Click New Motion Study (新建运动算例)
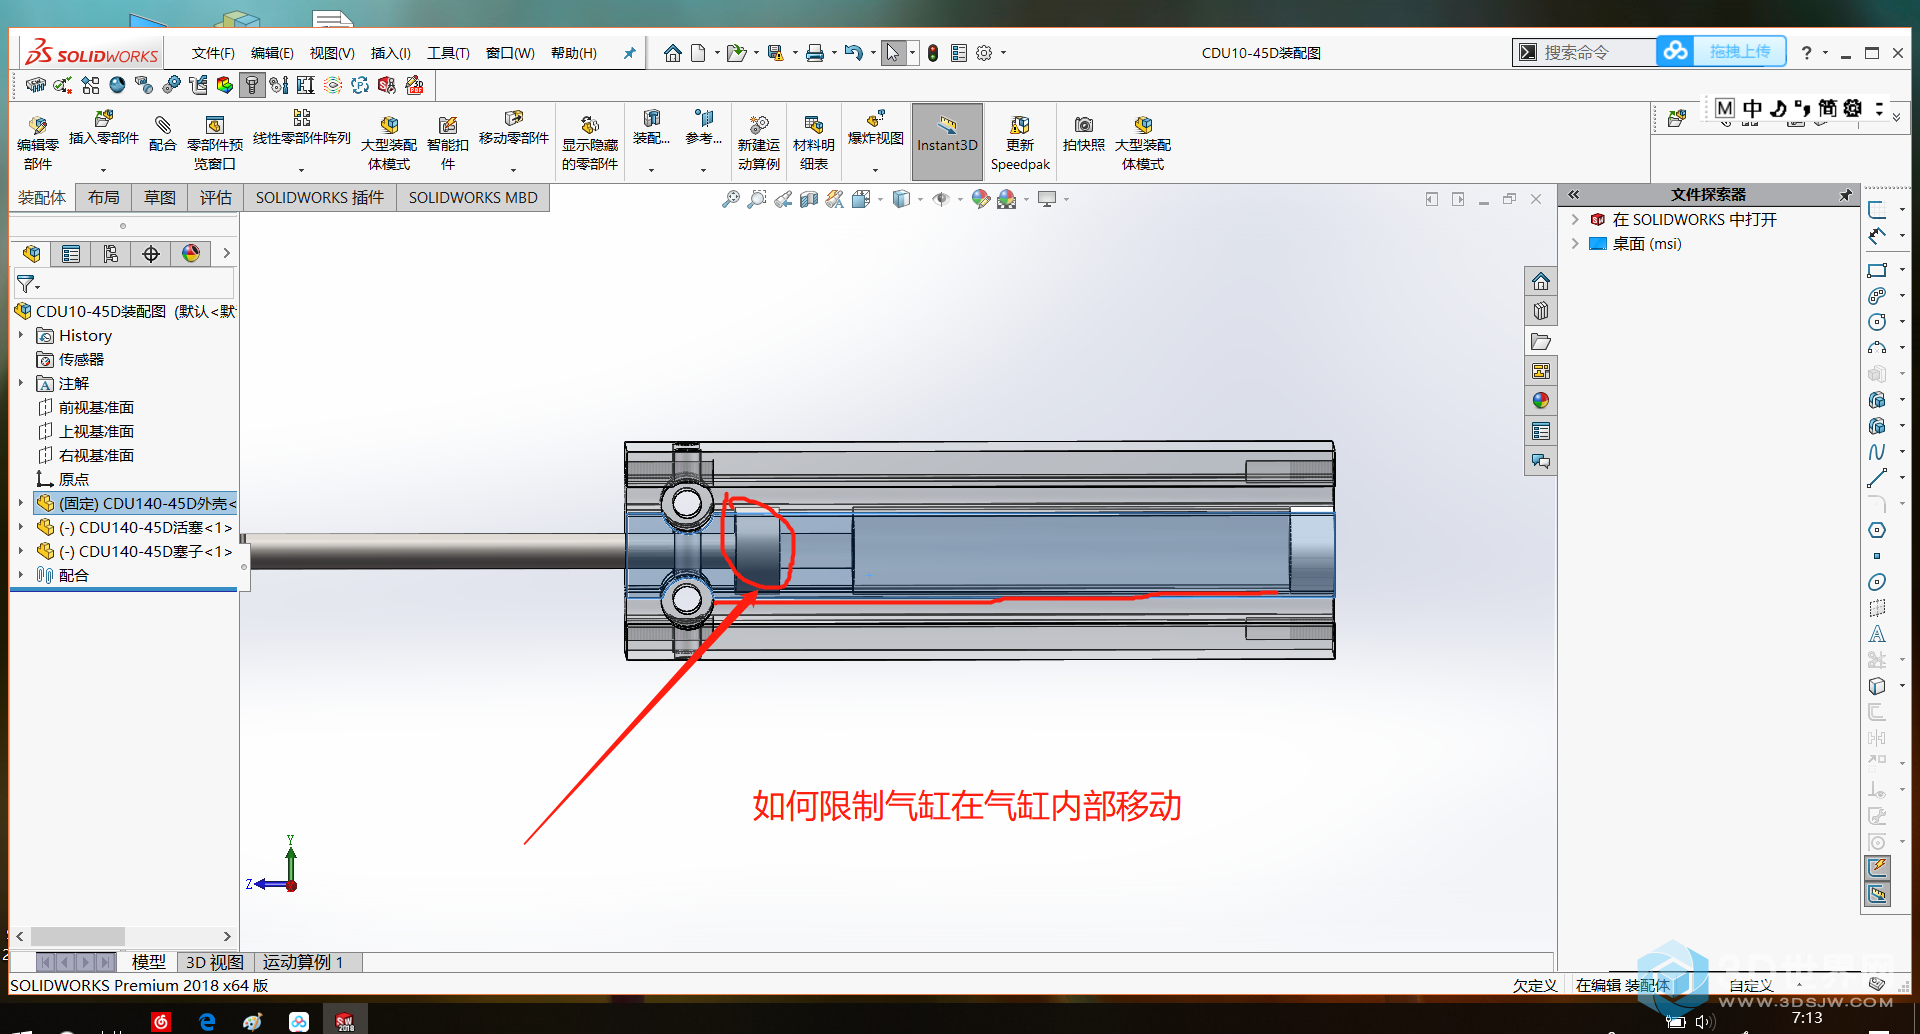 [759, 143]
